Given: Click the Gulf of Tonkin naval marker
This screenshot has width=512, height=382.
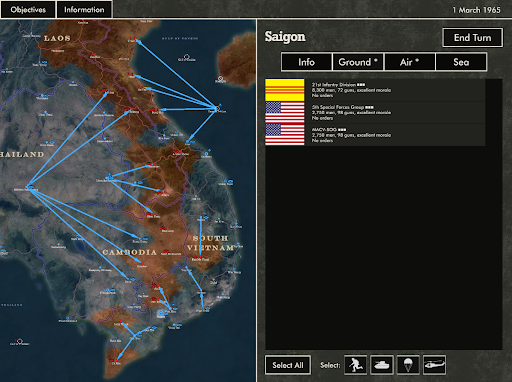Looking at the screenshot, I should click(x=187, y=57).
